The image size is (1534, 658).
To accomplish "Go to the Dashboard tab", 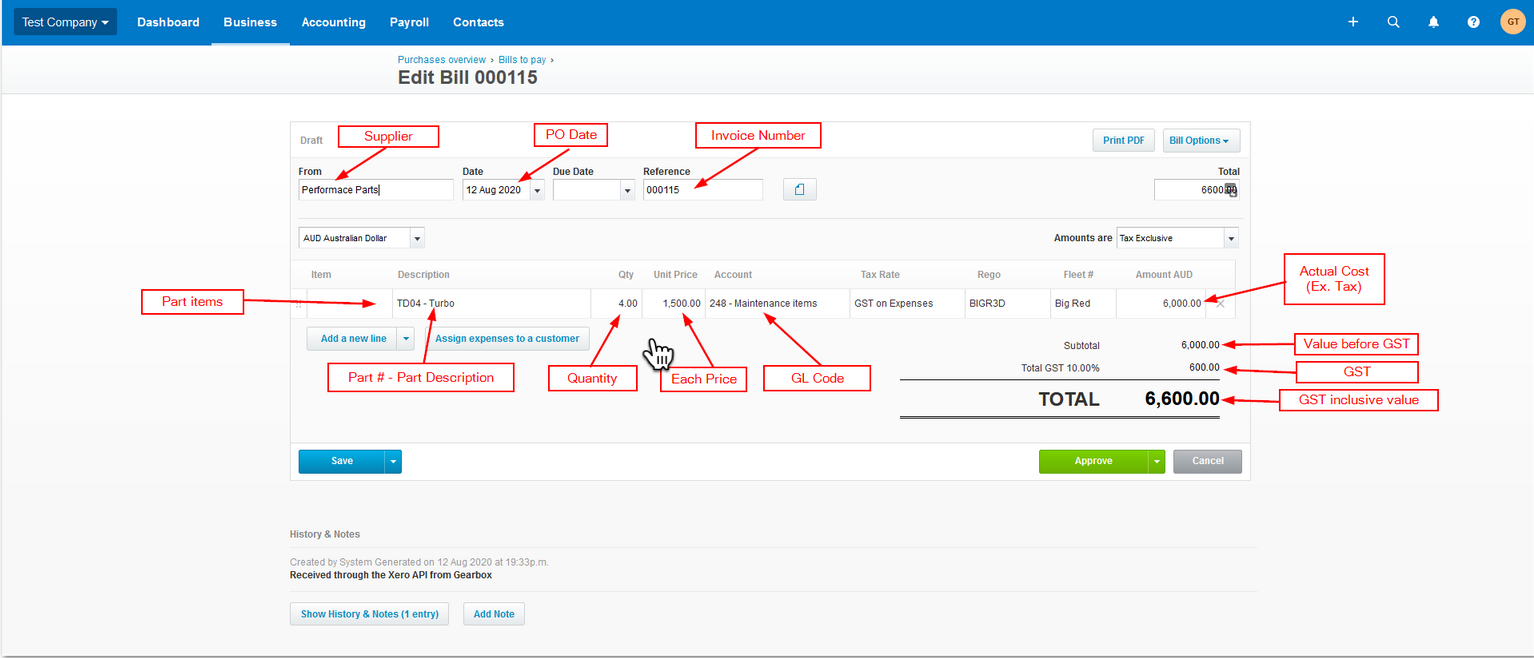I will (168, 22).
